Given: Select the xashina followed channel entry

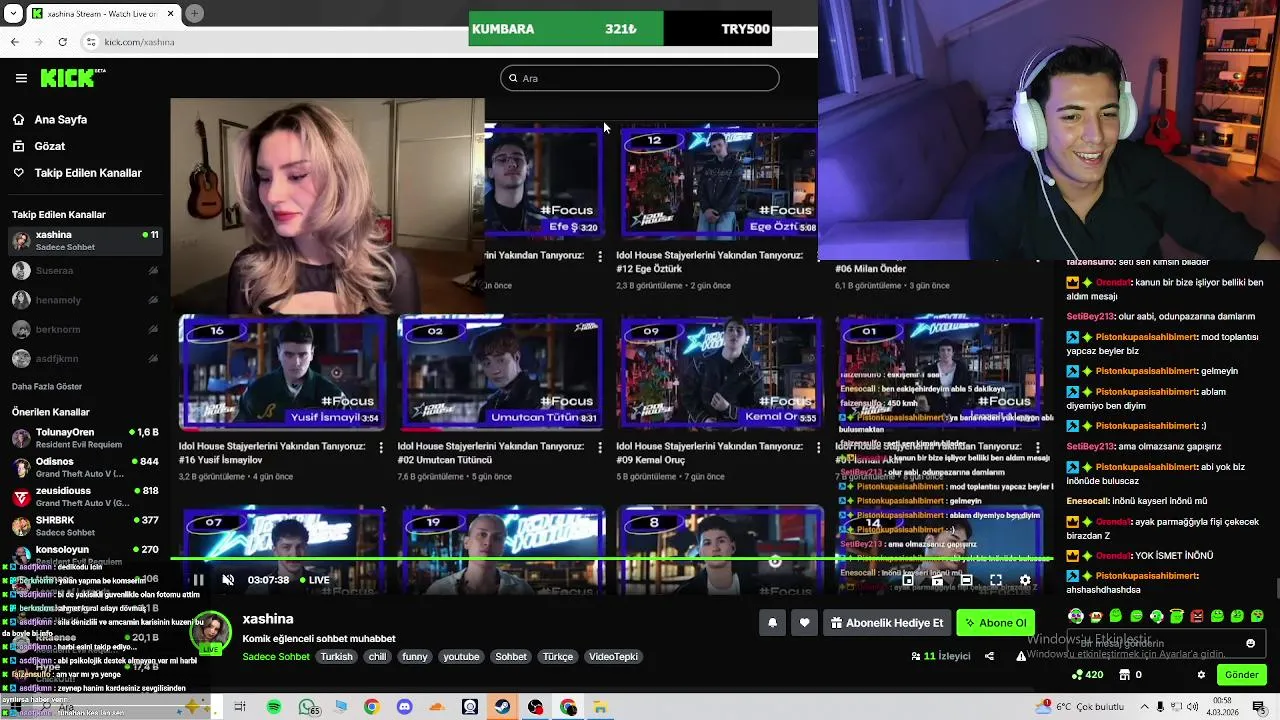Looking at the screenshot, I should coord(85,240).
